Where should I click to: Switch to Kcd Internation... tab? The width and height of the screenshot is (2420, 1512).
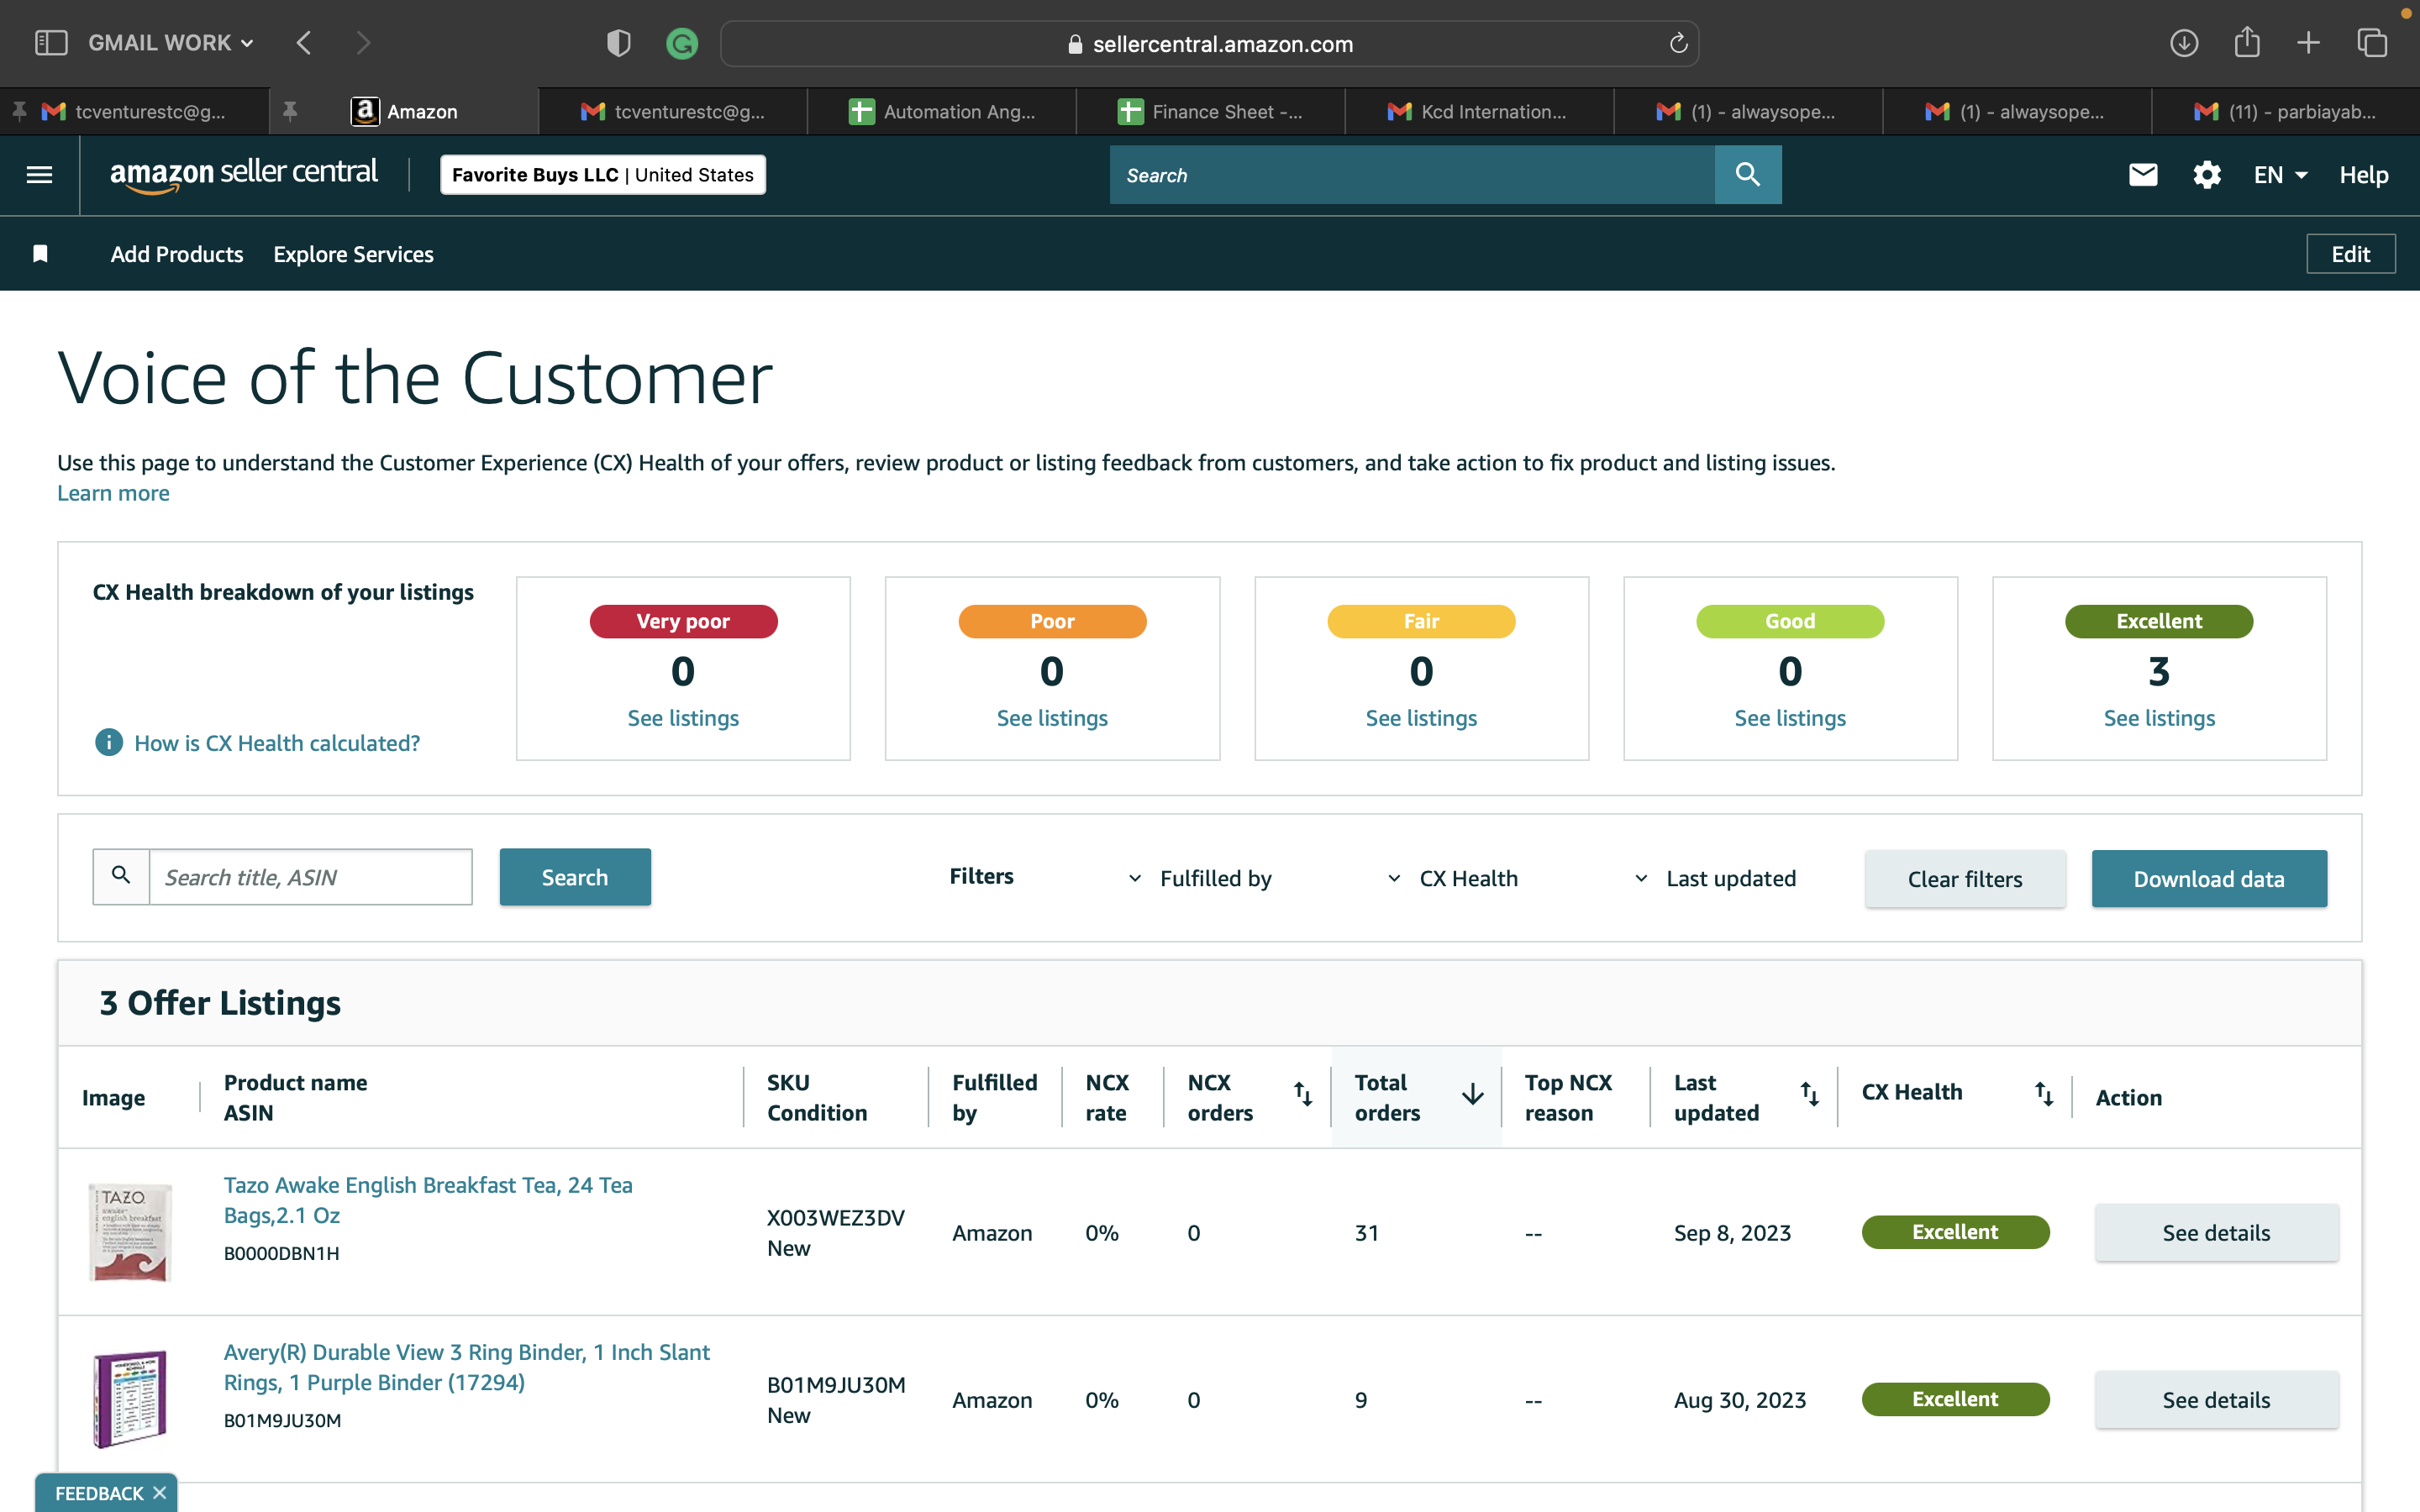(1480, 111)
